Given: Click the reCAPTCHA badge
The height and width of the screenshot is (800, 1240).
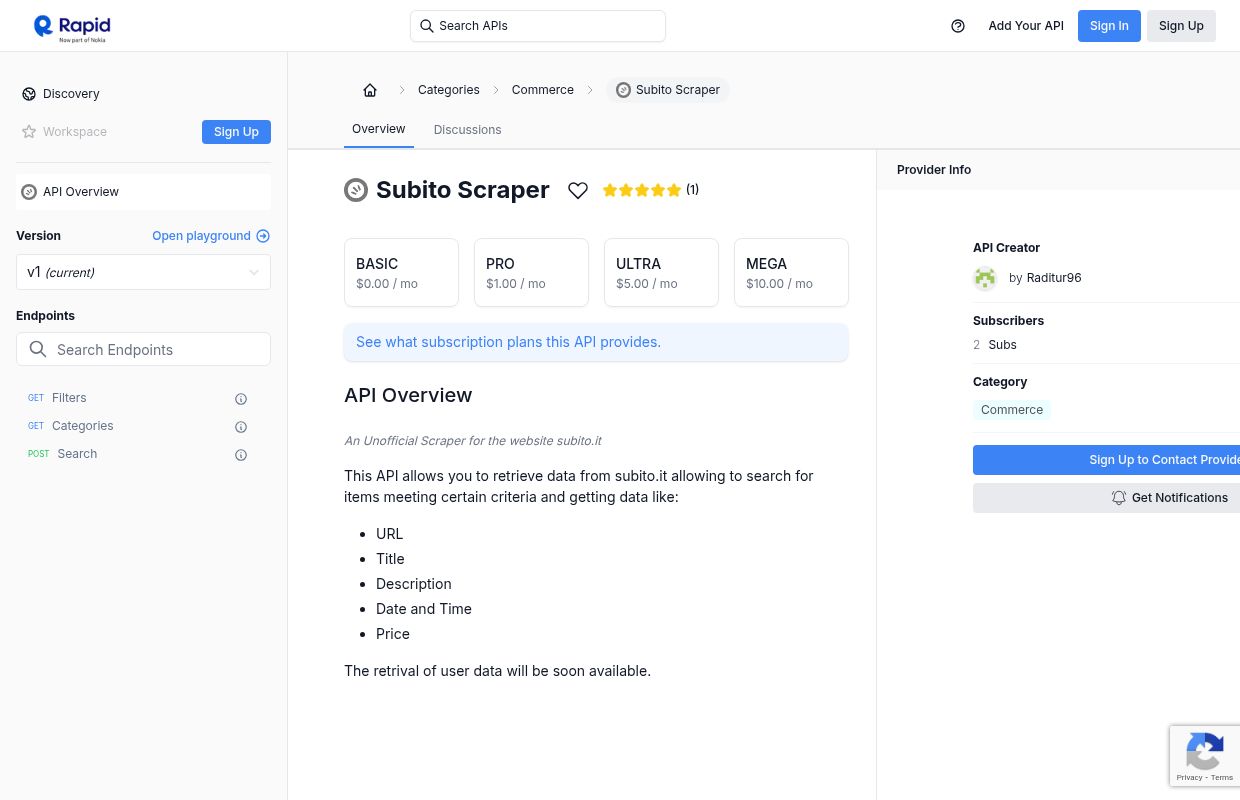Looking at the screenshot, I should coord(1205,756).
